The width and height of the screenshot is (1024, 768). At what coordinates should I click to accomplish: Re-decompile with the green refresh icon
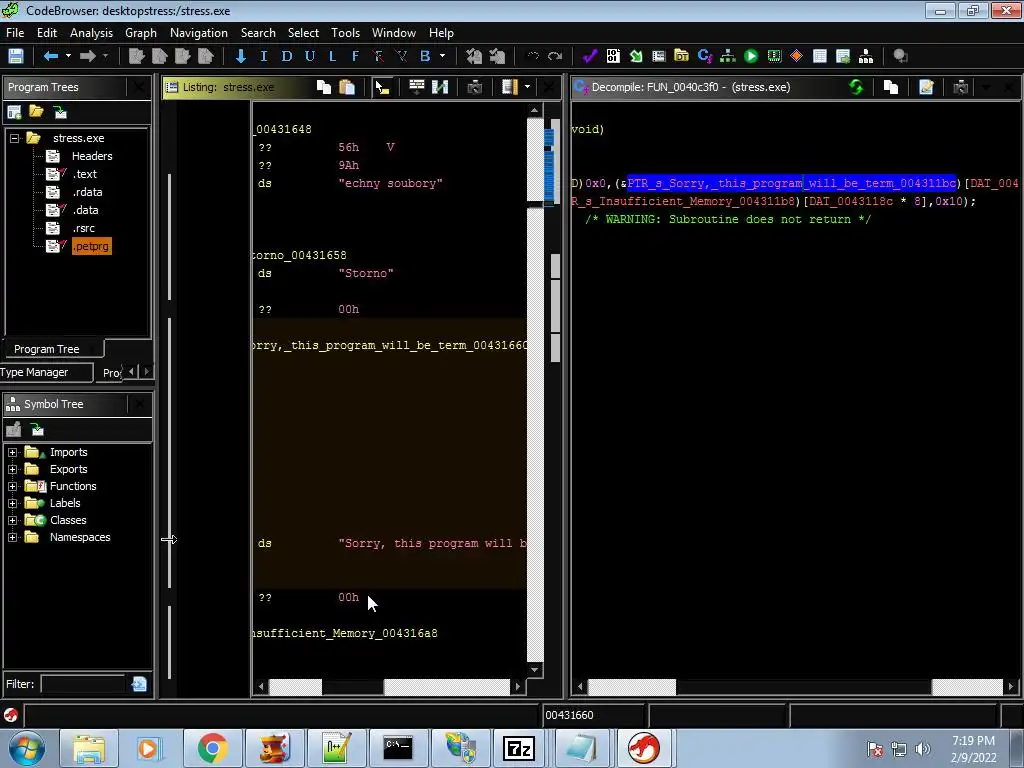[x=856, y=87]
